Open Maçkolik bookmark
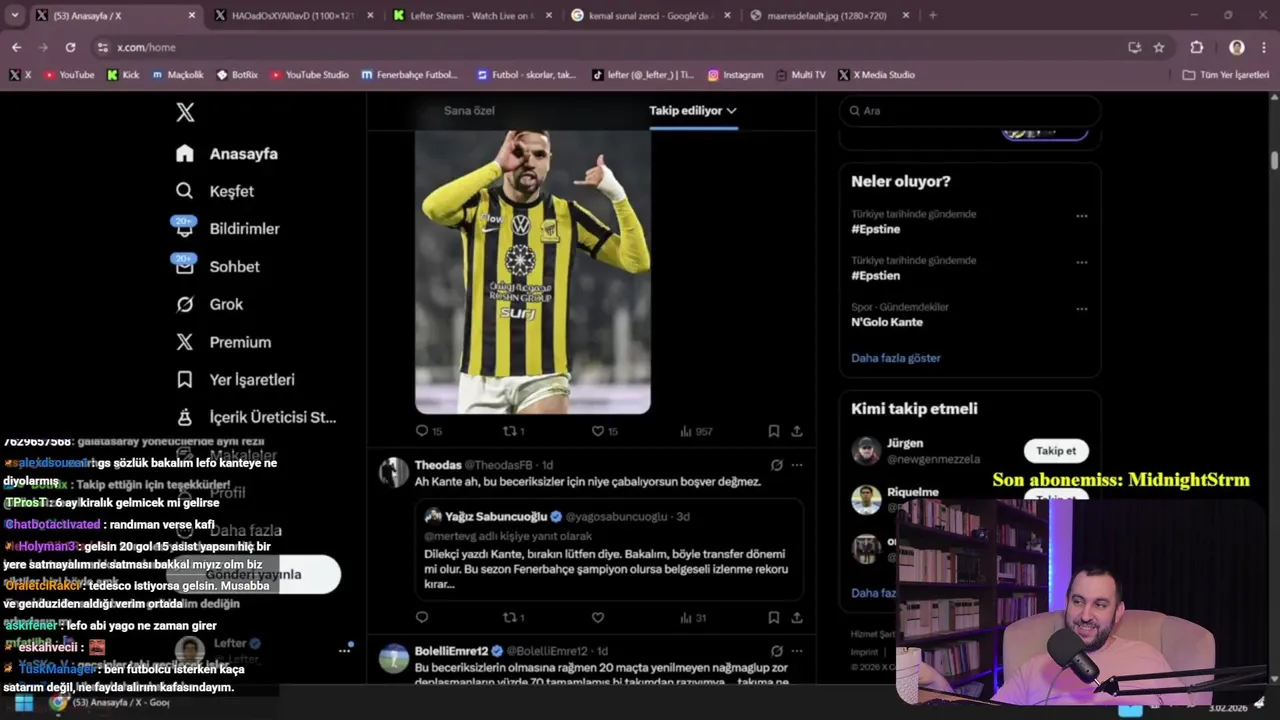 click(178, 75)
